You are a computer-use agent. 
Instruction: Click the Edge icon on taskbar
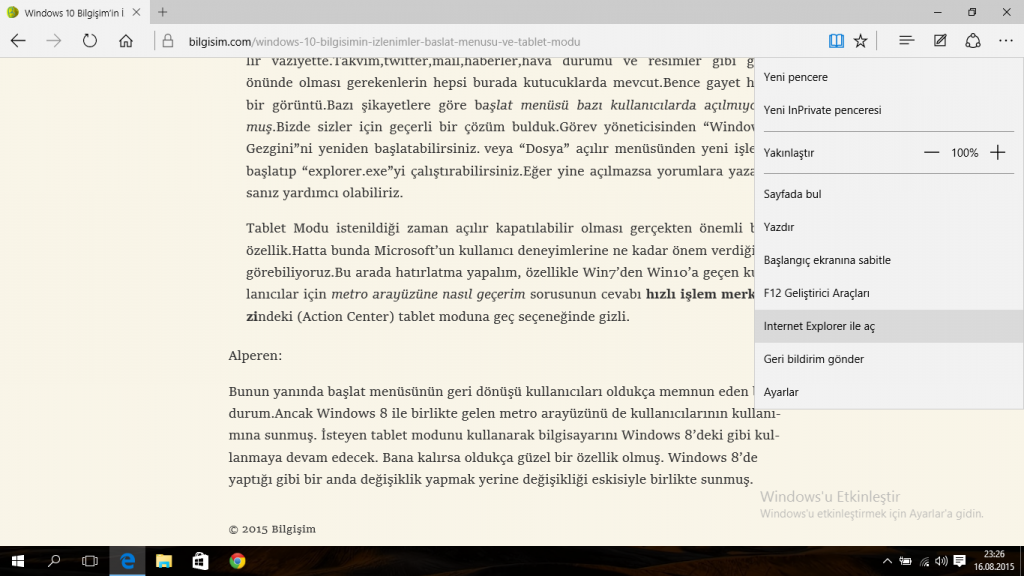pos(127,561)
